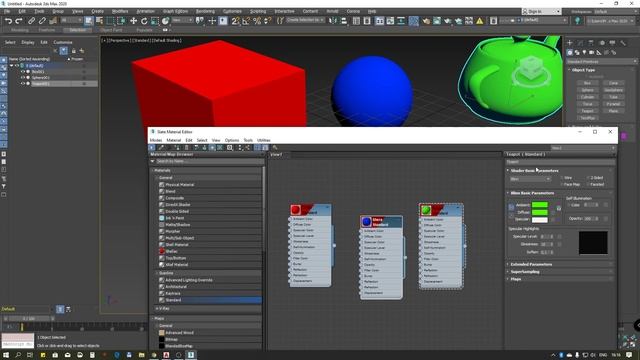Toggle visibility eye of Sphere001
Screen dimensions: 640x360
click(x=22, y=78)
